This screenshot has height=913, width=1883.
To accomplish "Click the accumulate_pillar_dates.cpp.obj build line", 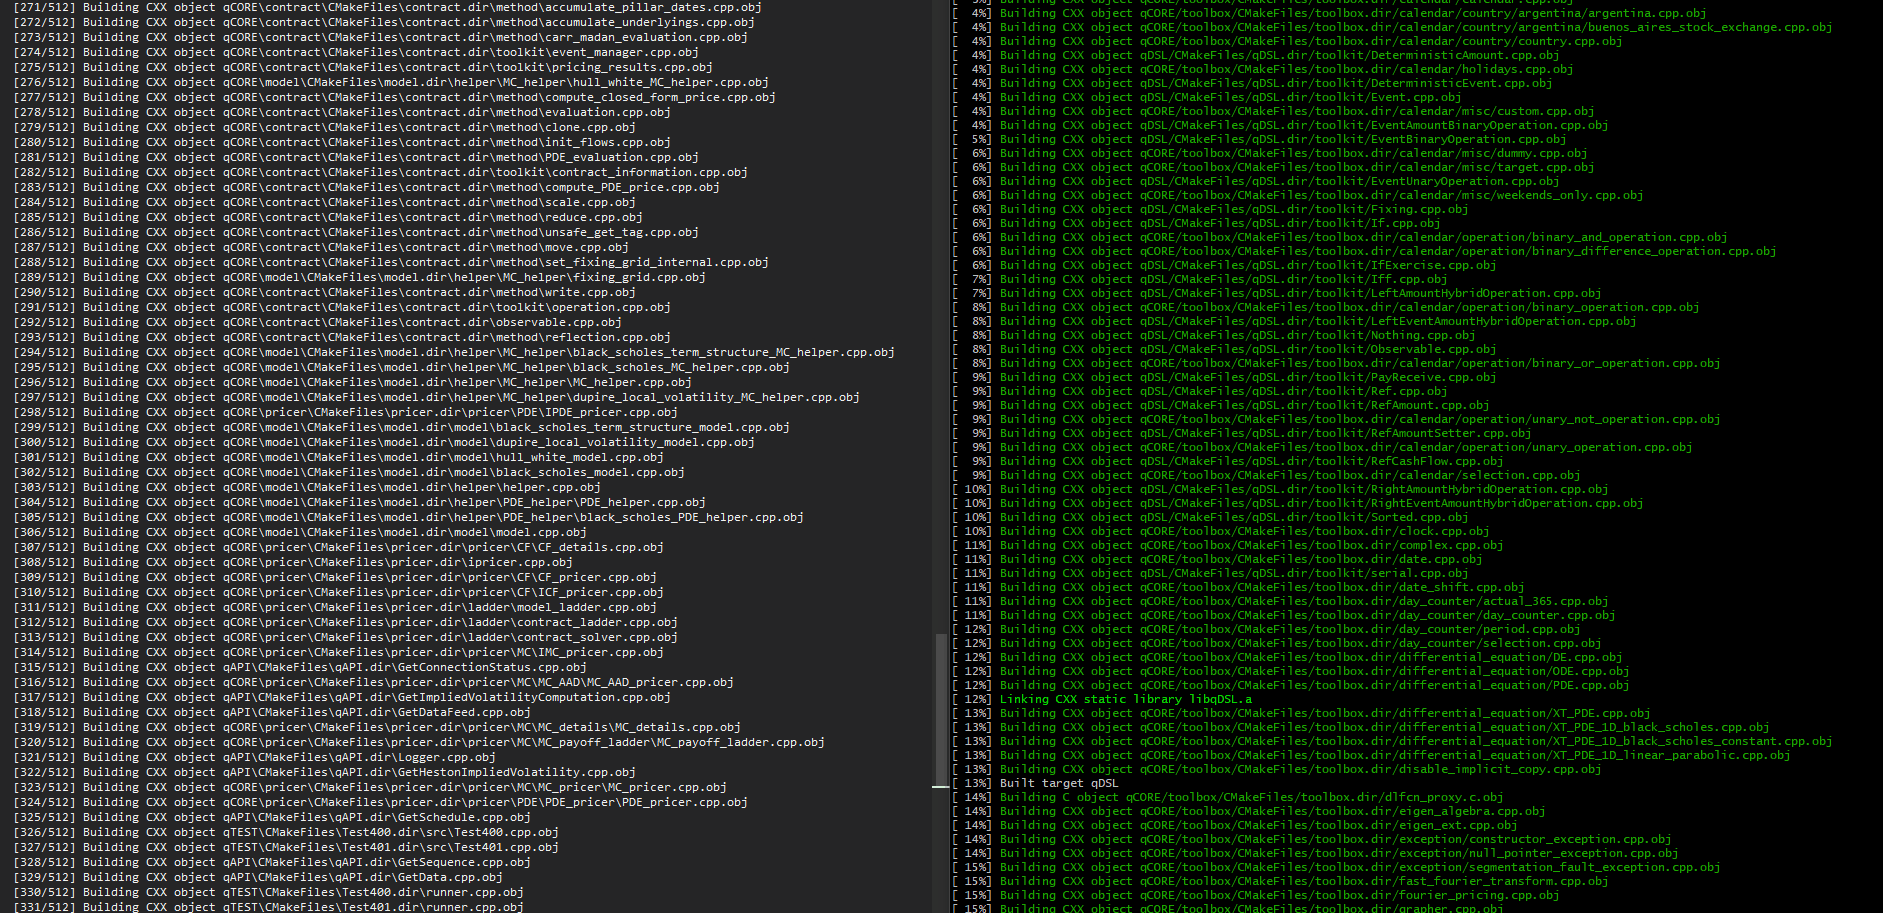I will [x=387, y=7].
